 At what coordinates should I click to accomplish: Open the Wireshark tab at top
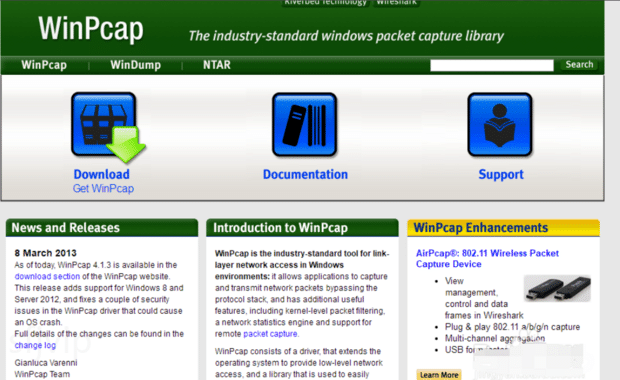(x=396, y=3)
